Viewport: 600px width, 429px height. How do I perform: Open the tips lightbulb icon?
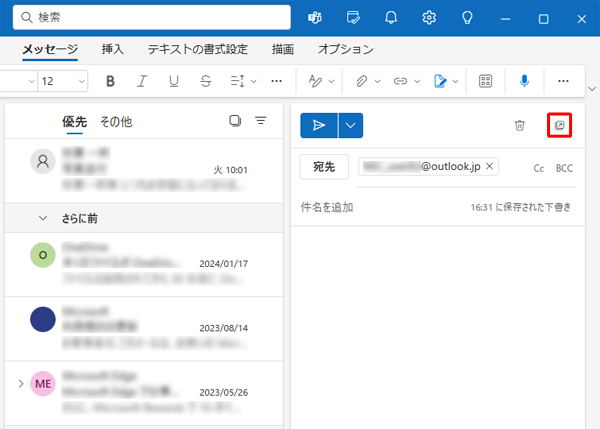(x=467, y=18)
